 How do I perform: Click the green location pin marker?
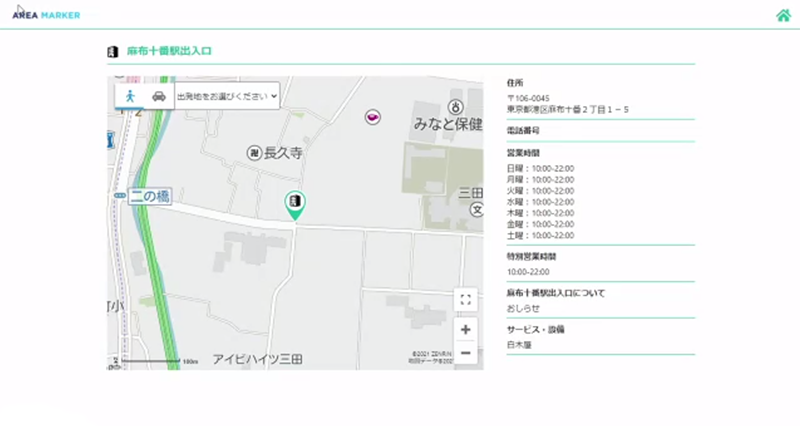pos(295,203)
